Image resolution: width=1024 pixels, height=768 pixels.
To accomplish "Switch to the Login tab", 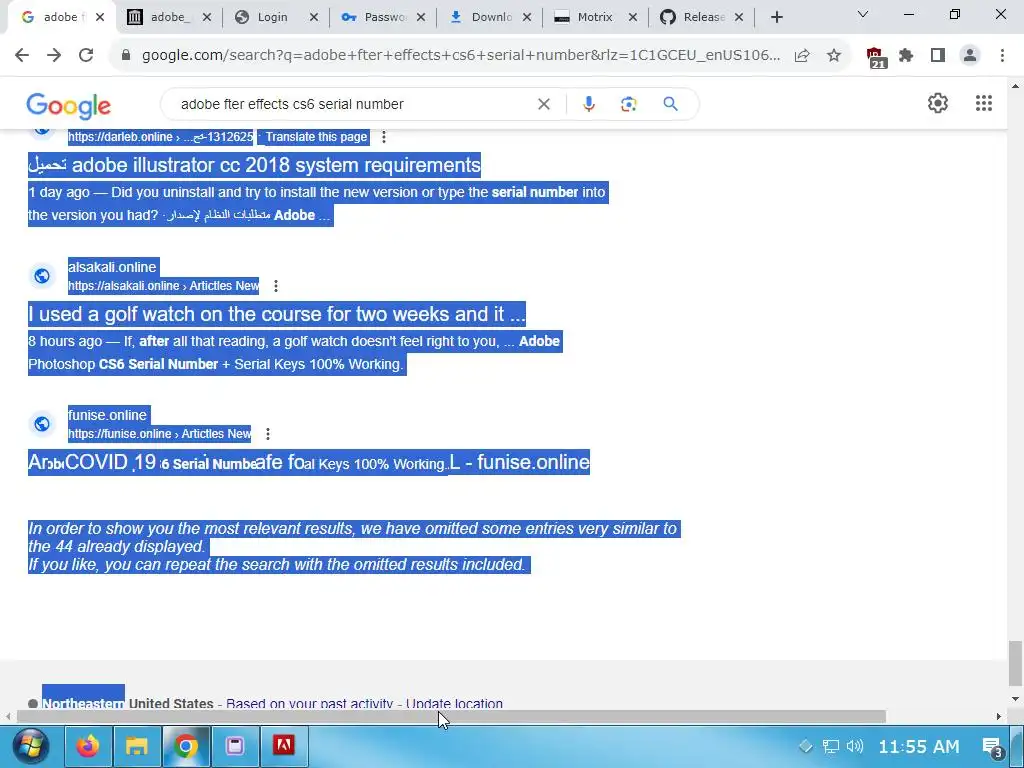I will pos(272,17).
